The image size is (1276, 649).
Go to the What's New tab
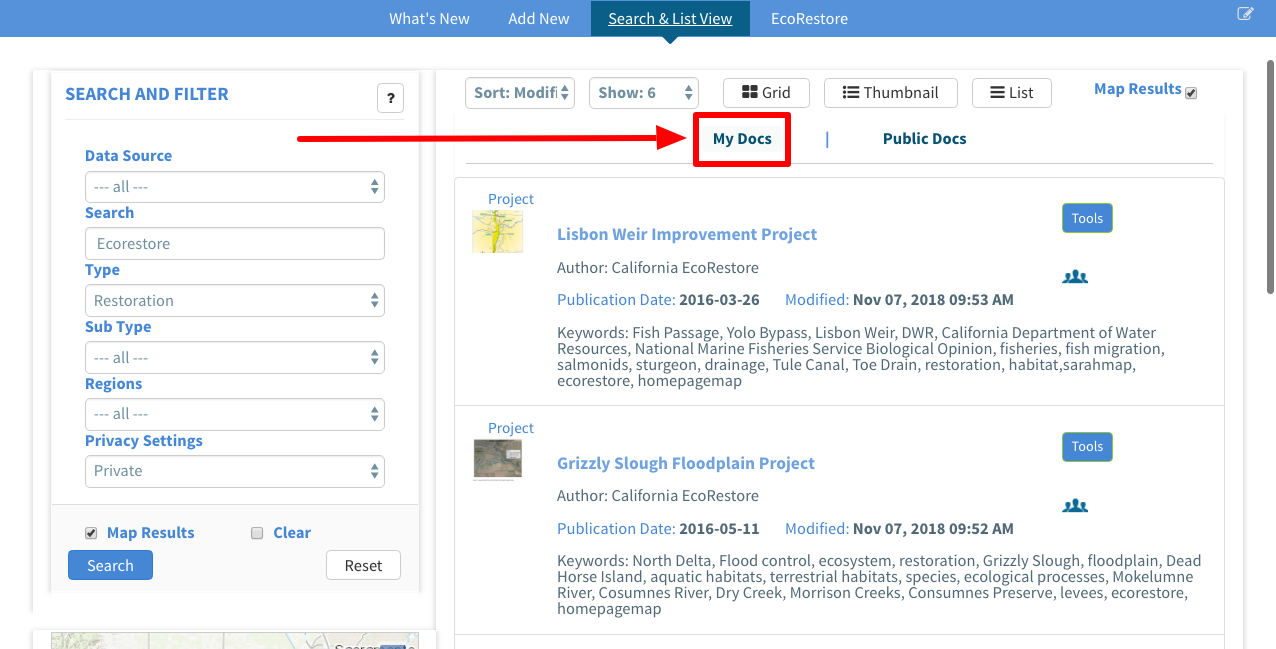(429, 19)
